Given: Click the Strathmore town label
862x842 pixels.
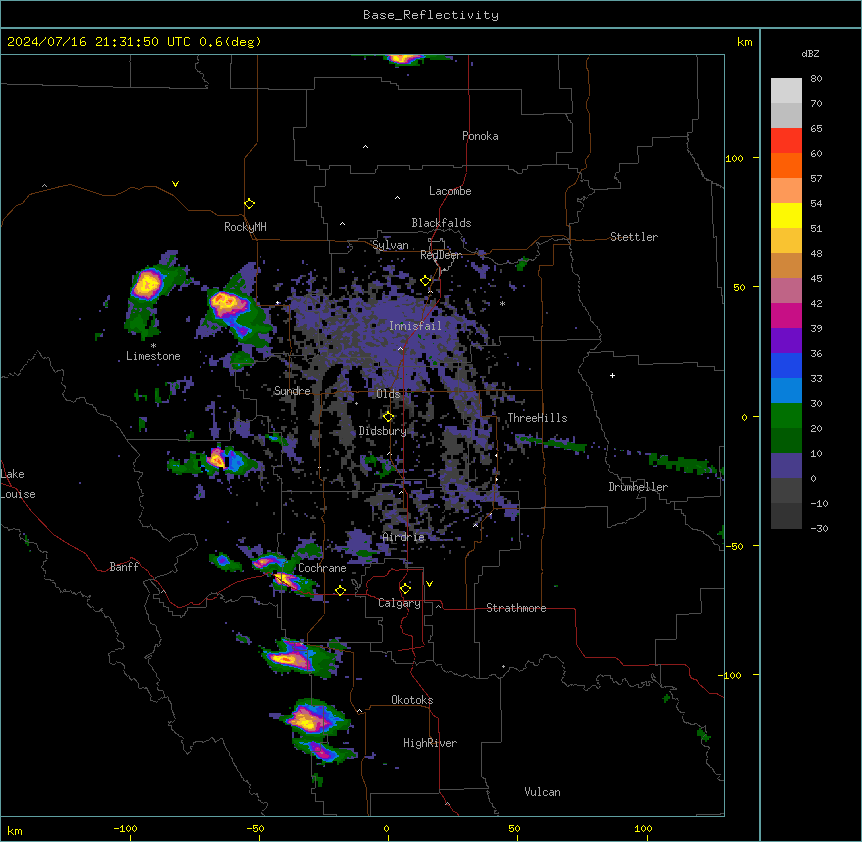Looking at the screenshot, I should point(516,608).
